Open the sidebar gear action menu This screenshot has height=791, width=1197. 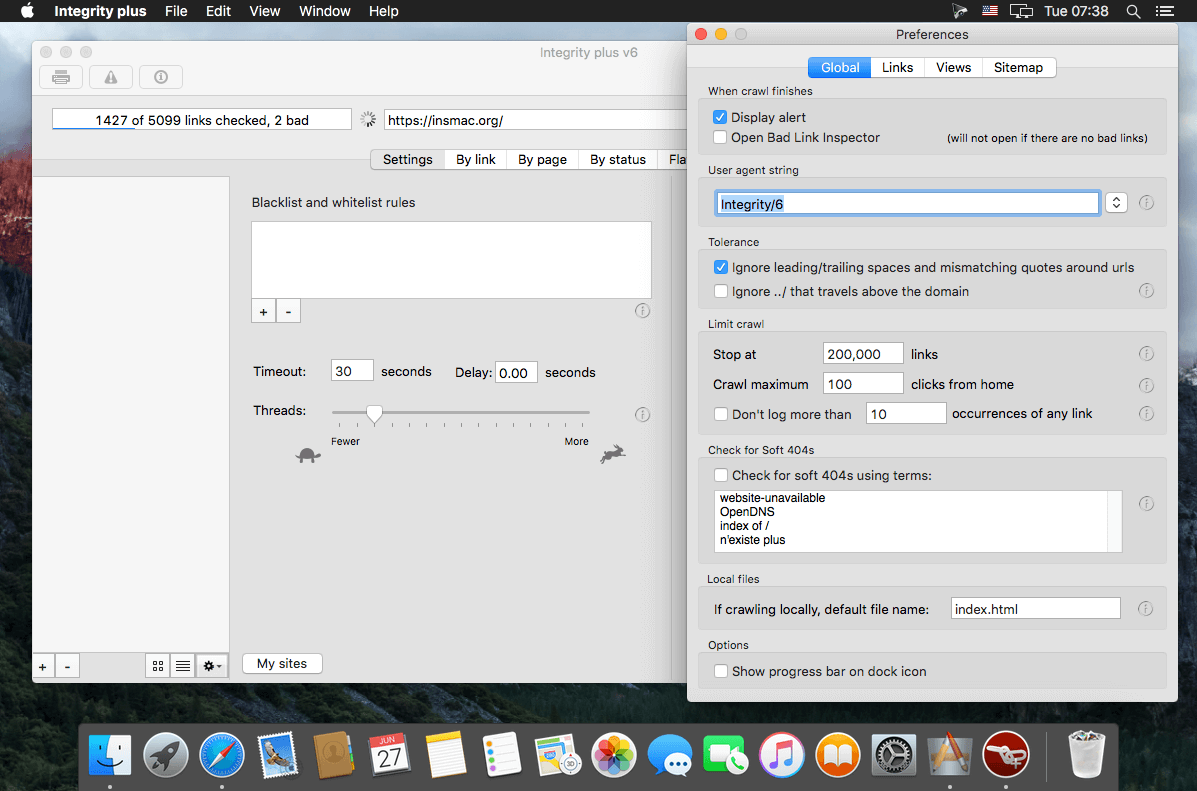[x=212, y=666]
